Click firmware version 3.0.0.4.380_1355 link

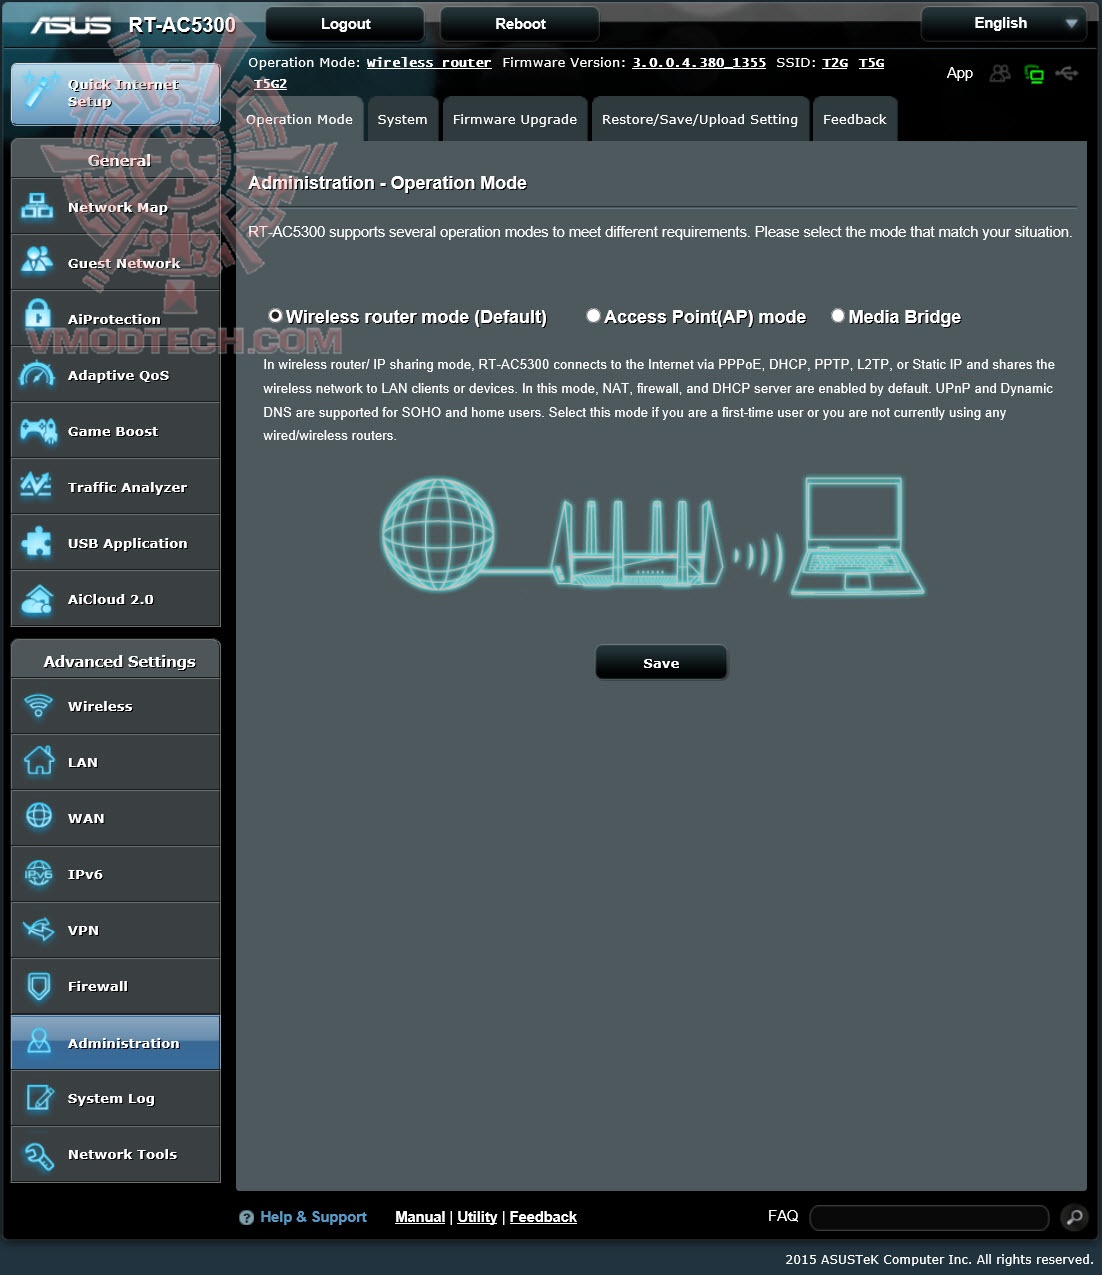(x=699, y=62)
